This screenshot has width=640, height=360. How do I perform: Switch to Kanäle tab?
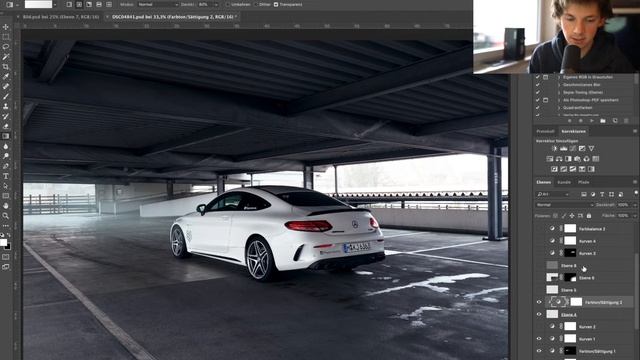(x=564, y=182)
